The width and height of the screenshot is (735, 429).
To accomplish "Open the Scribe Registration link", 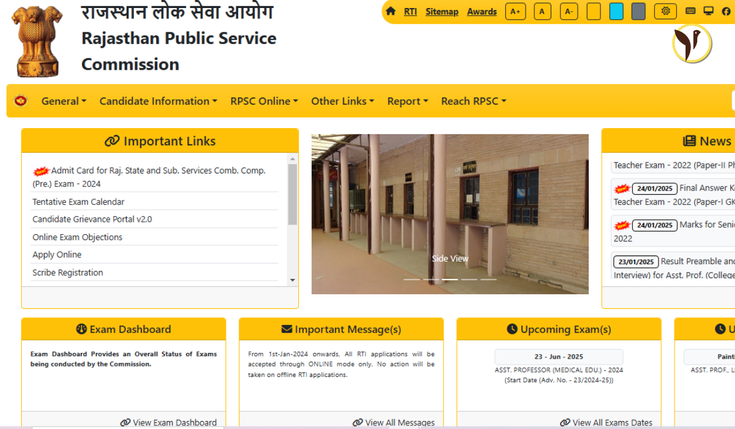I will click(68, 272).
